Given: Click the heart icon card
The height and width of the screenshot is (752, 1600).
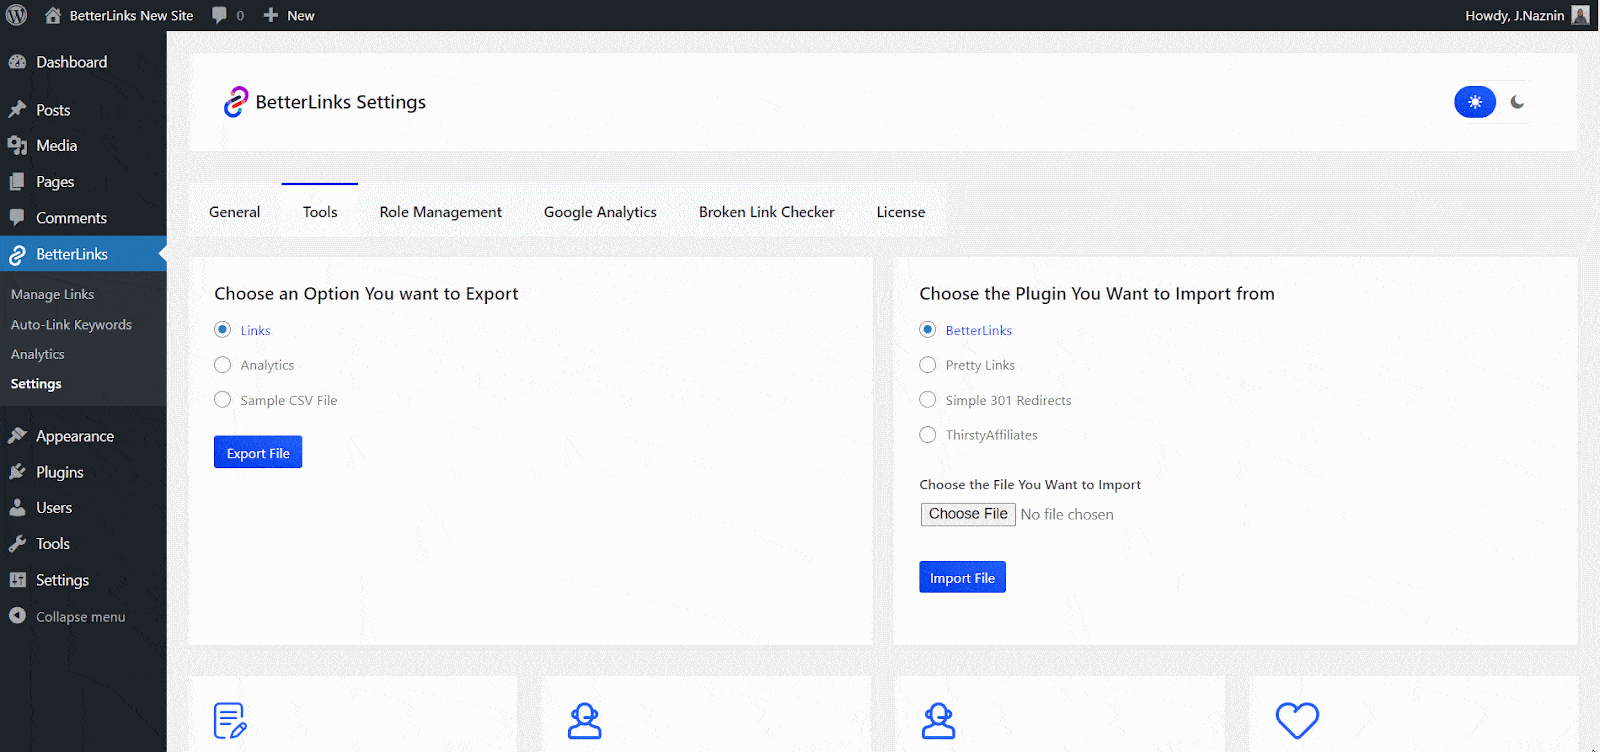Looking at the screenshot, I should [x=1297, y=720].
